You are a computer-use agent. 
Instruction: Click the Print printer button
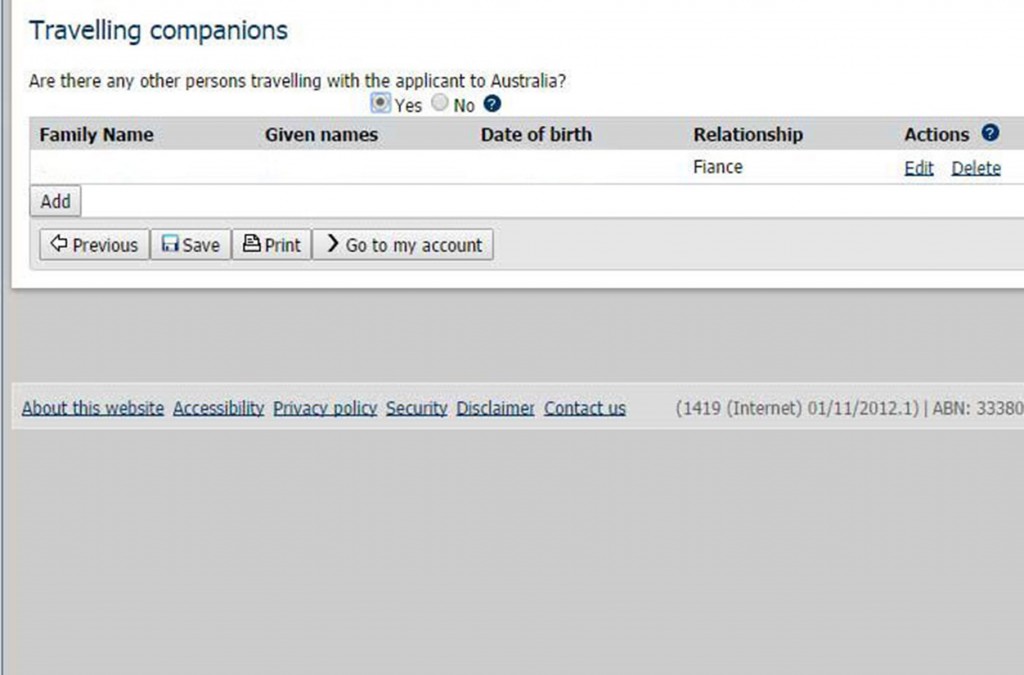[x=272, y=245]
